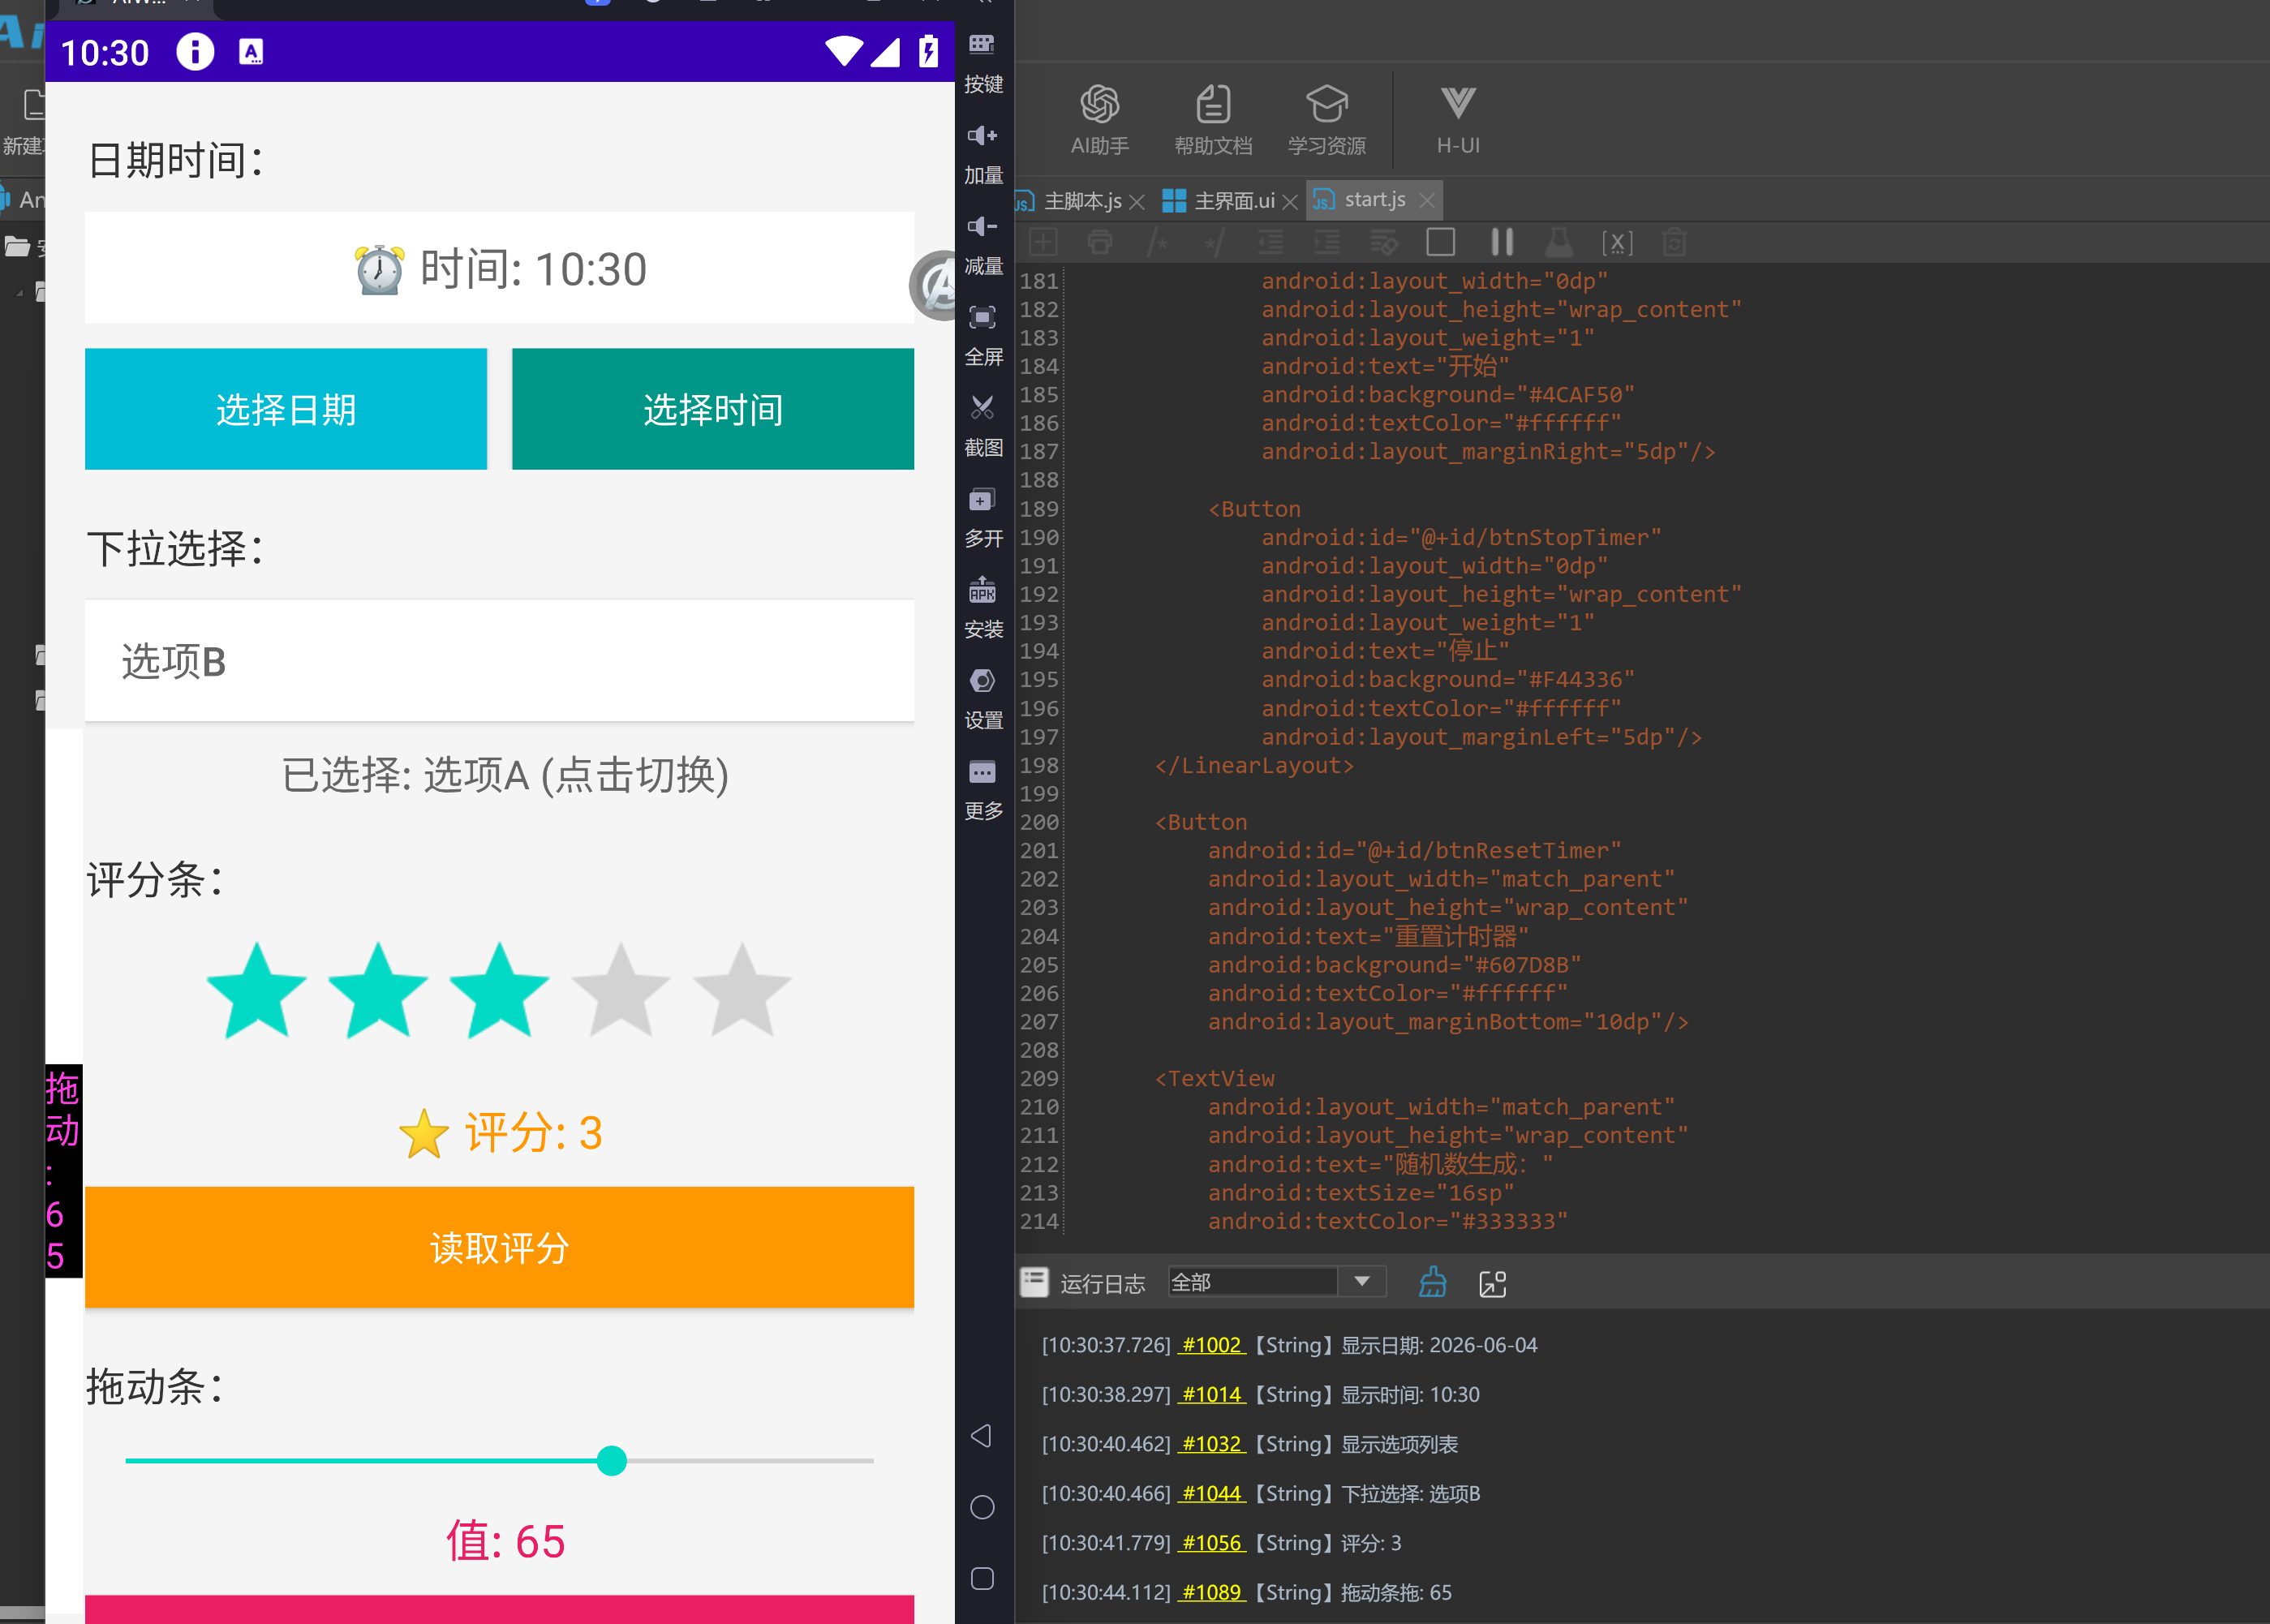The width and height of the screenshot is (2270, 1624).
Task: Click the print icon in editor toolbar
Action: (x=1100, y=242)
